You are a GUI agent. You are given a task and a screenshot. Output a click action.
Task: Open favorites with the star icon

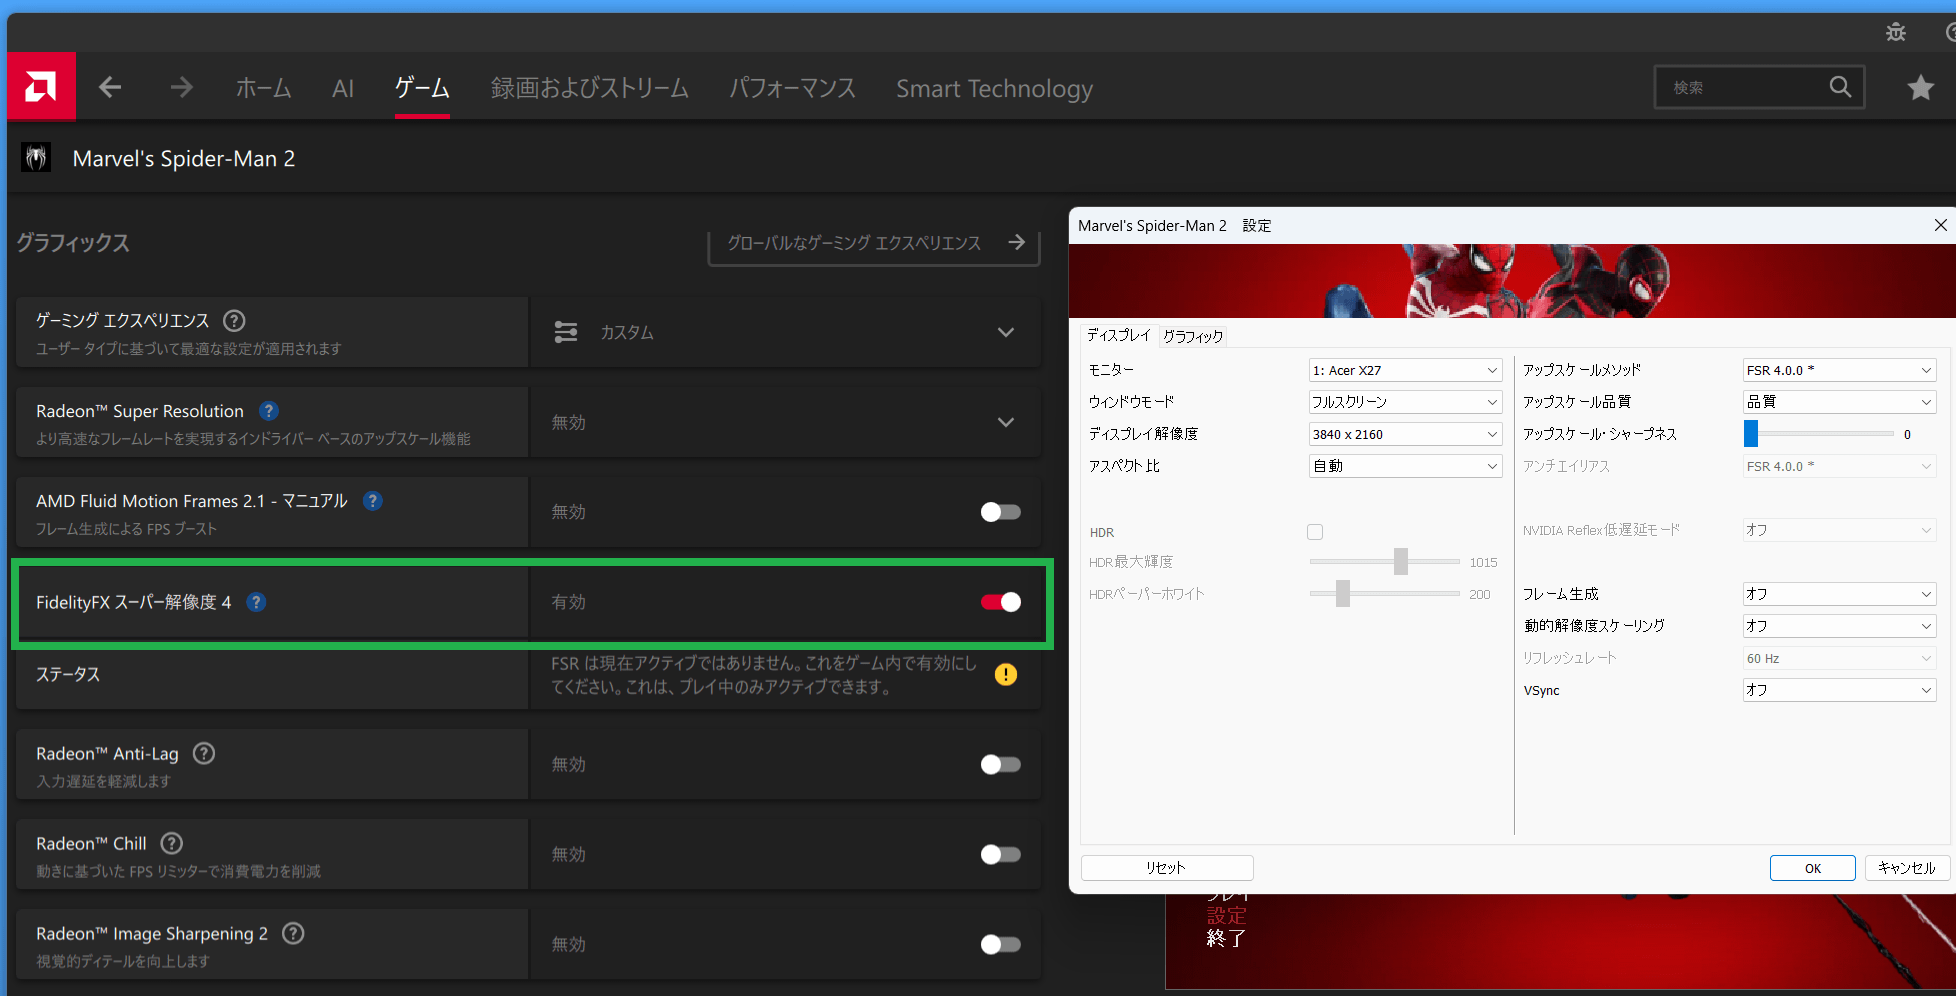click(1920, 88)
